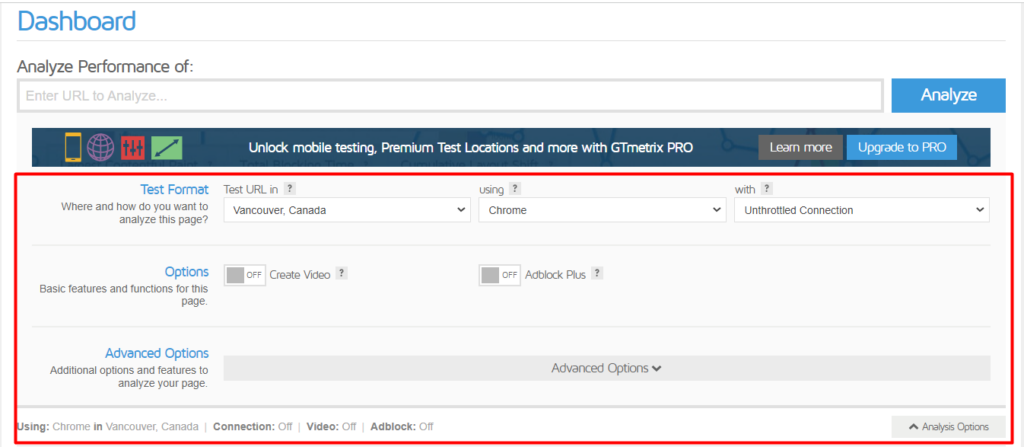Open the Chrome browser dropdown

(x=602, y=210)
